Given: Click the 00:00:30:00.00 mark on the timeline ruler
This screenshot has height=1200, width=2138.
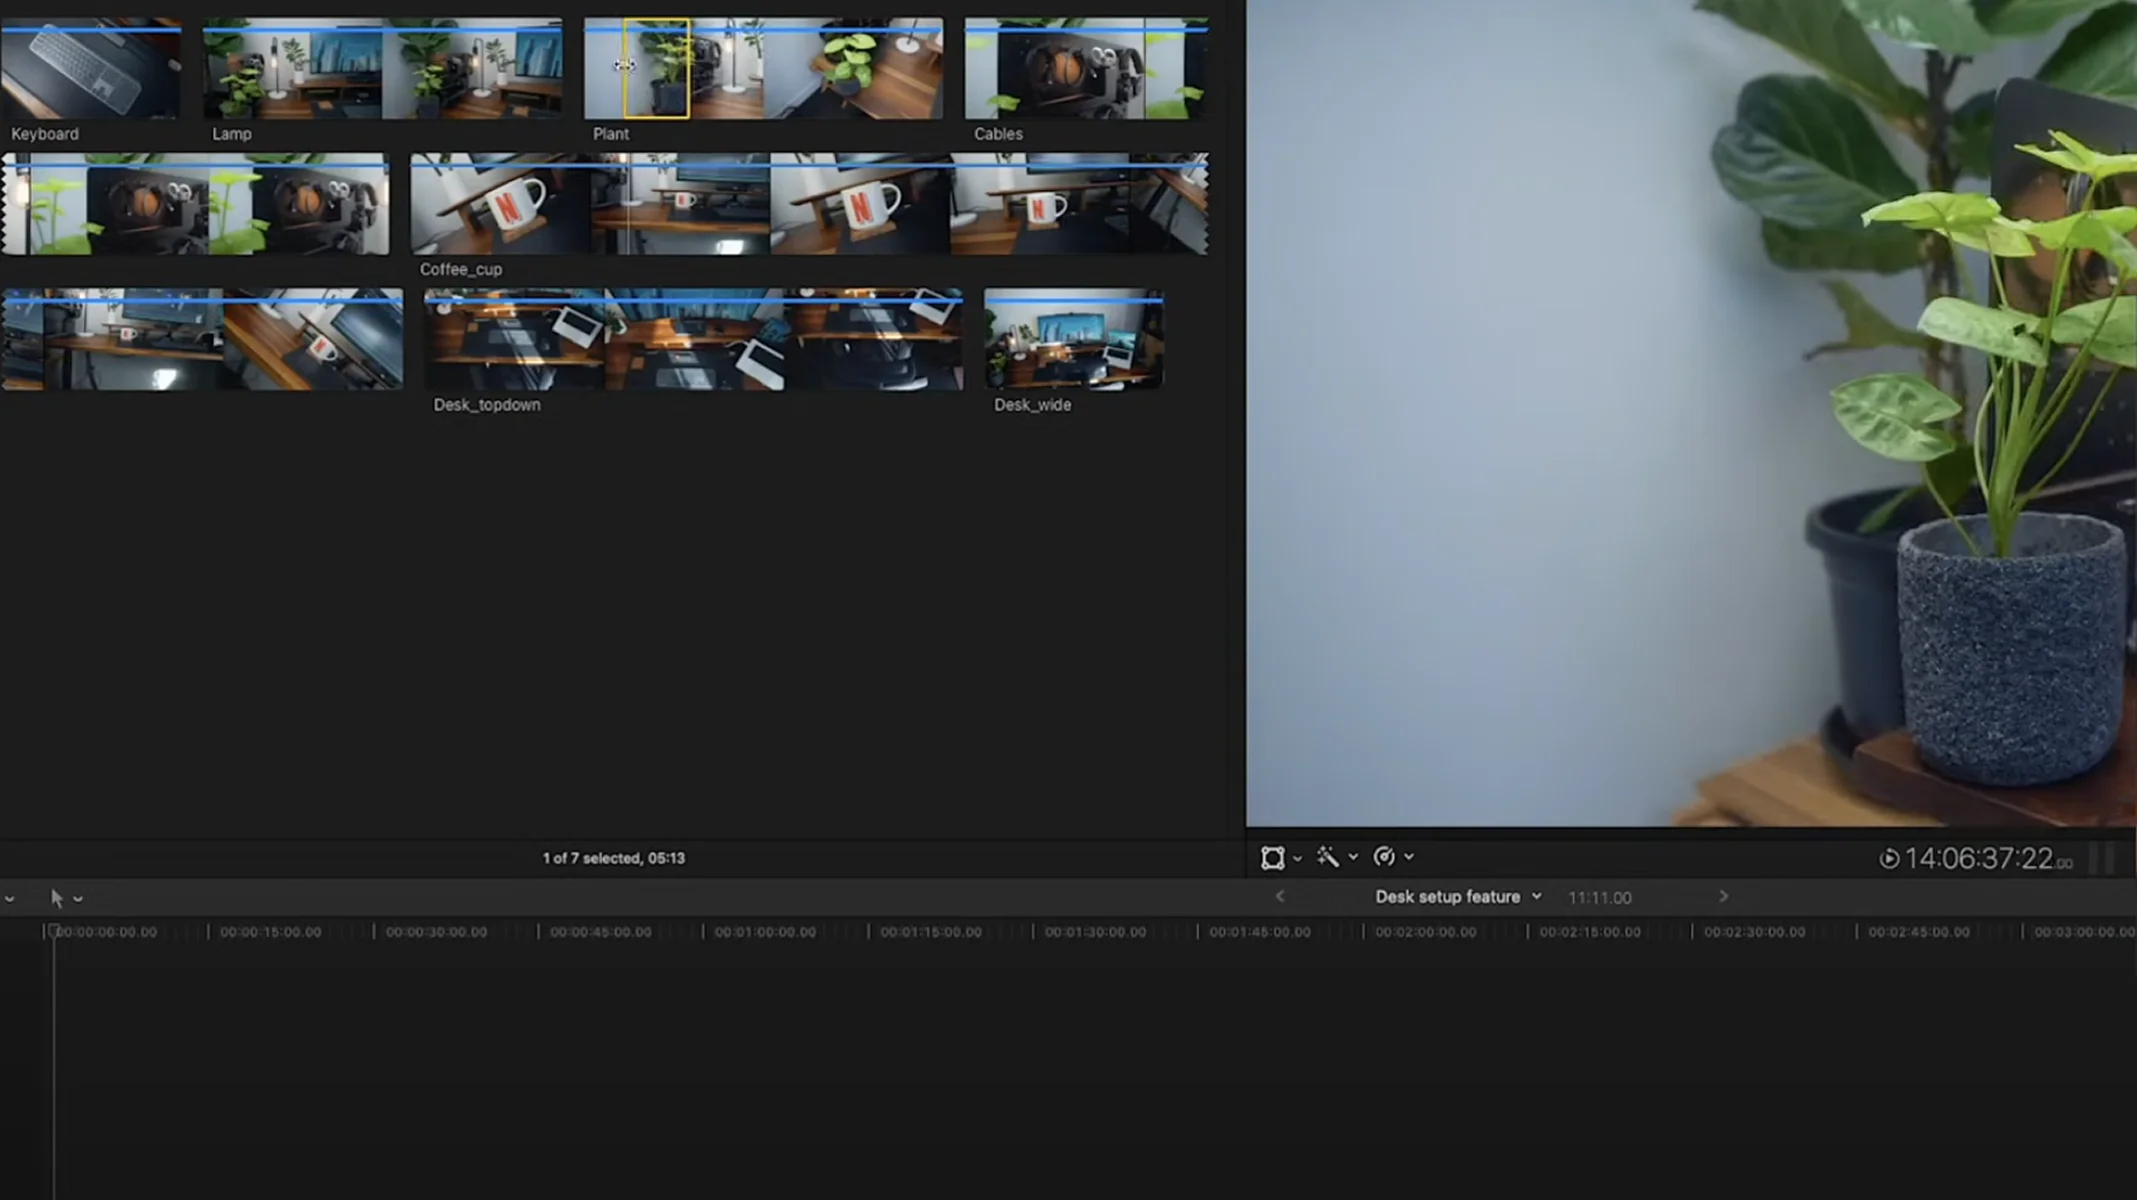Looking at the screenshot, I should pos(436,932).
